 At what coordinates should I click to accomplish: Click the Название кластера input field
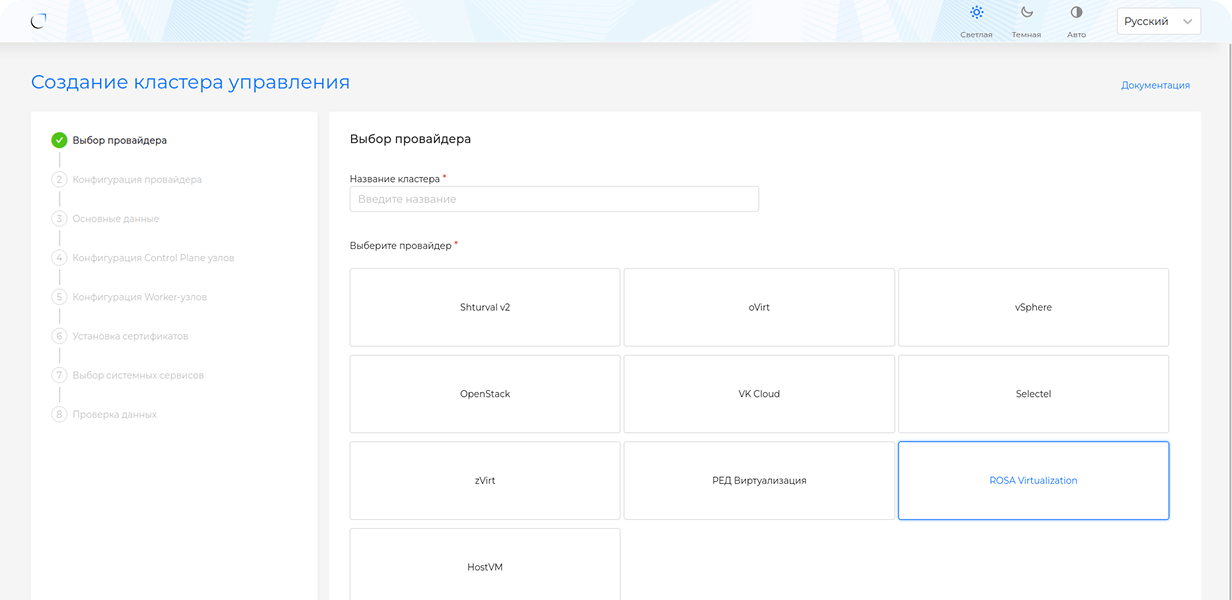554,199
